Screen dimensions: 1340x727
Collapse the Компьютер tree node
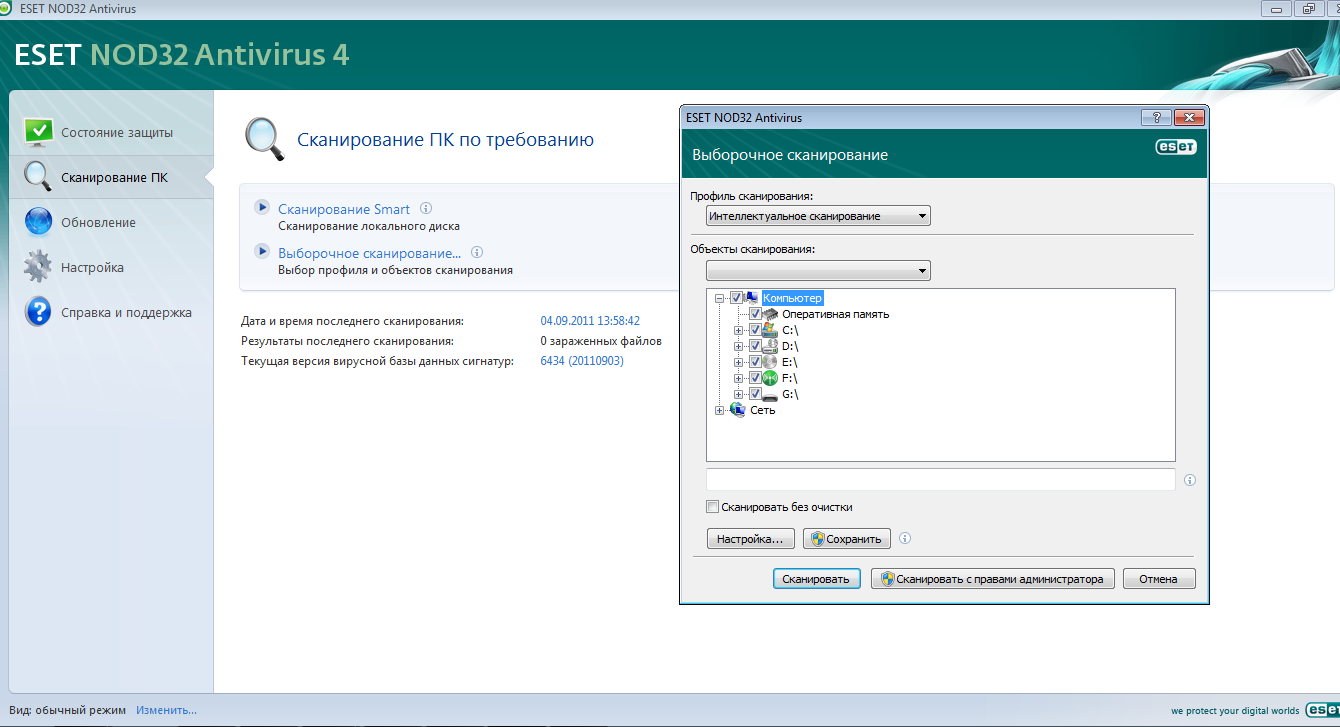pos(720,298)
